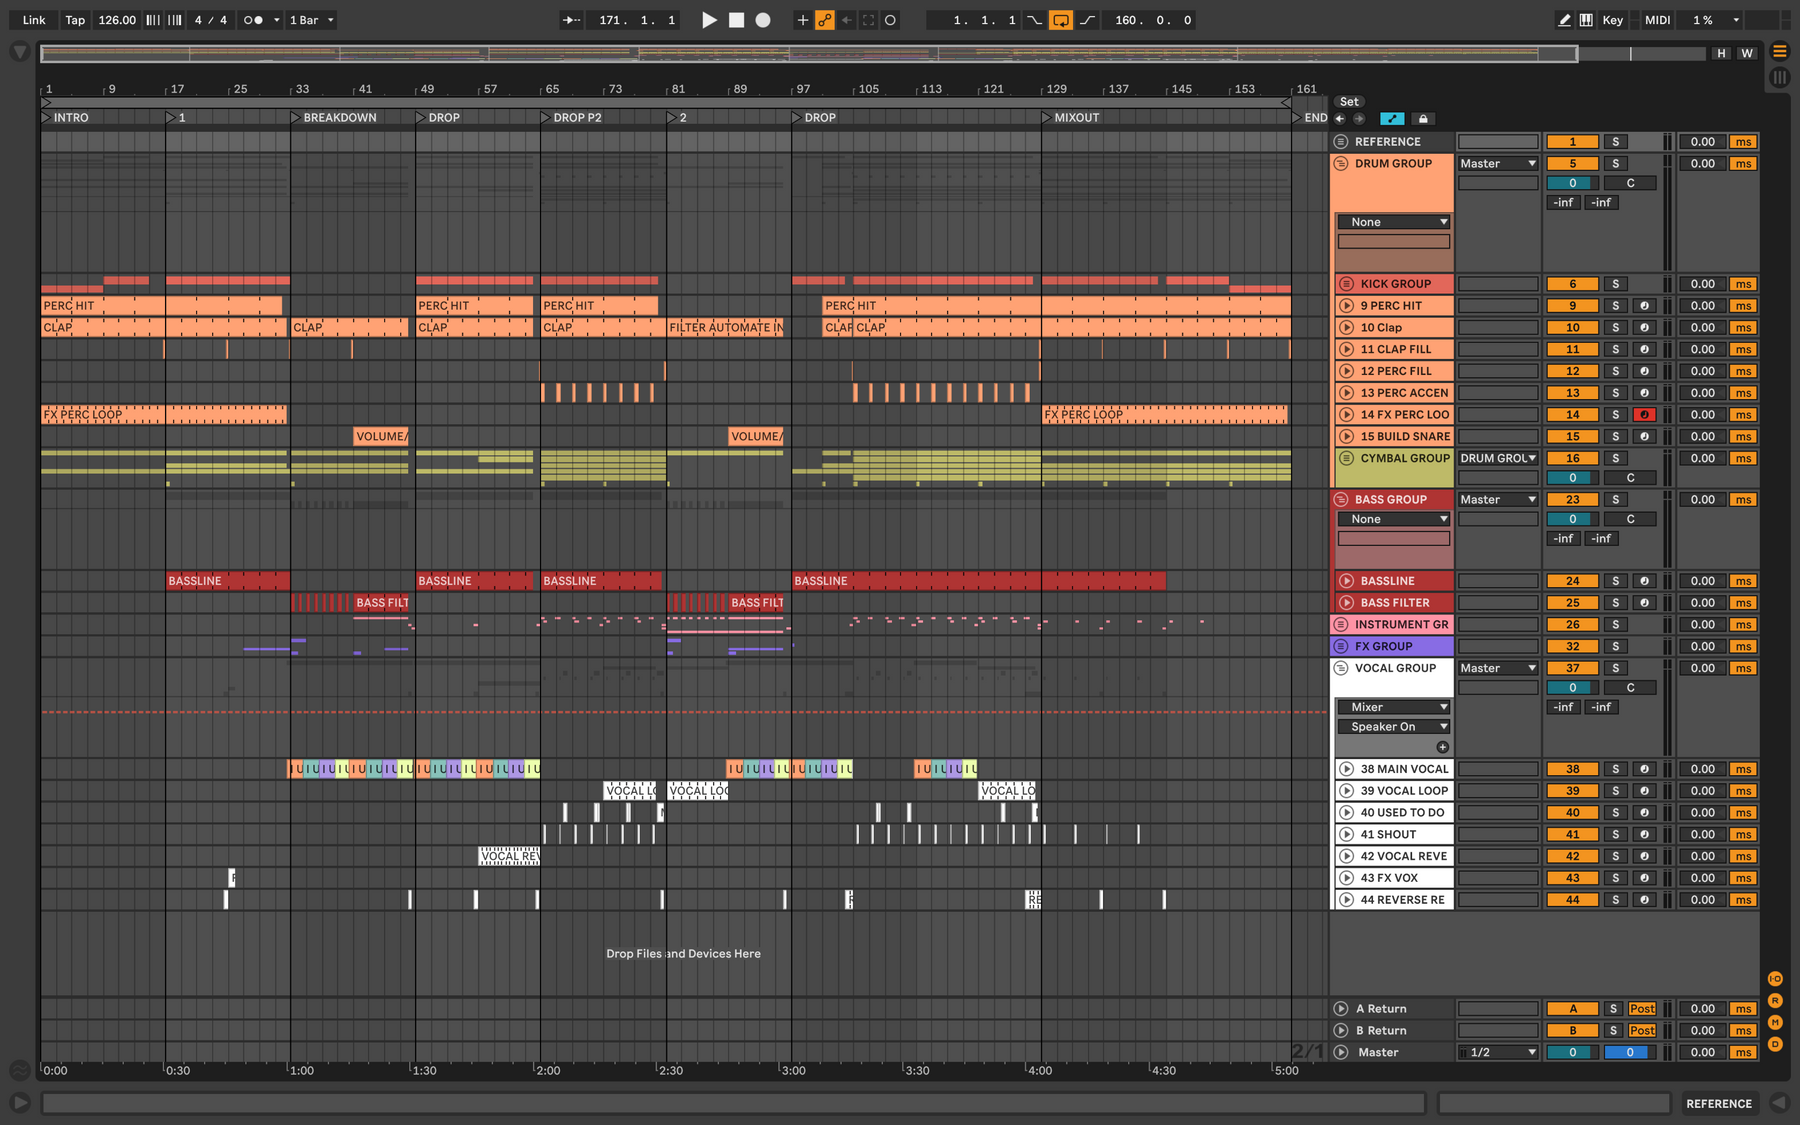Solo the 9 PERC HIT track
This screenshot has width=1800, height=1125.
[1615, 306]
